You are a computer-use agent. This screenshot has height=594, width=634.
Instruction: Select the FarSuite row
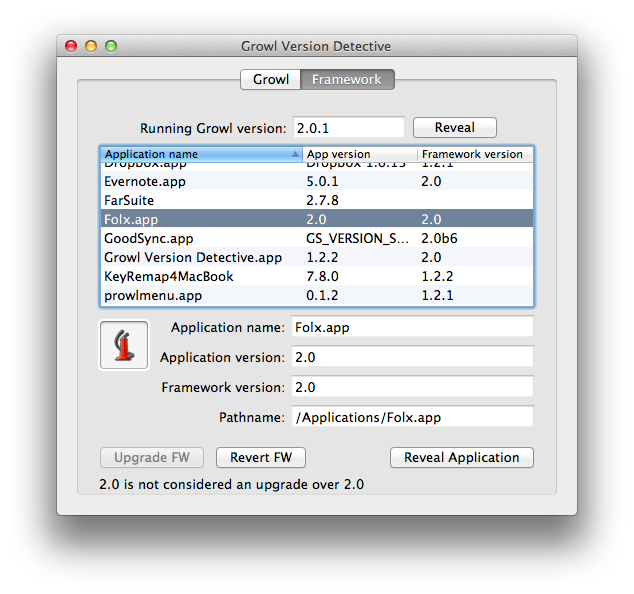click(317, 200)
